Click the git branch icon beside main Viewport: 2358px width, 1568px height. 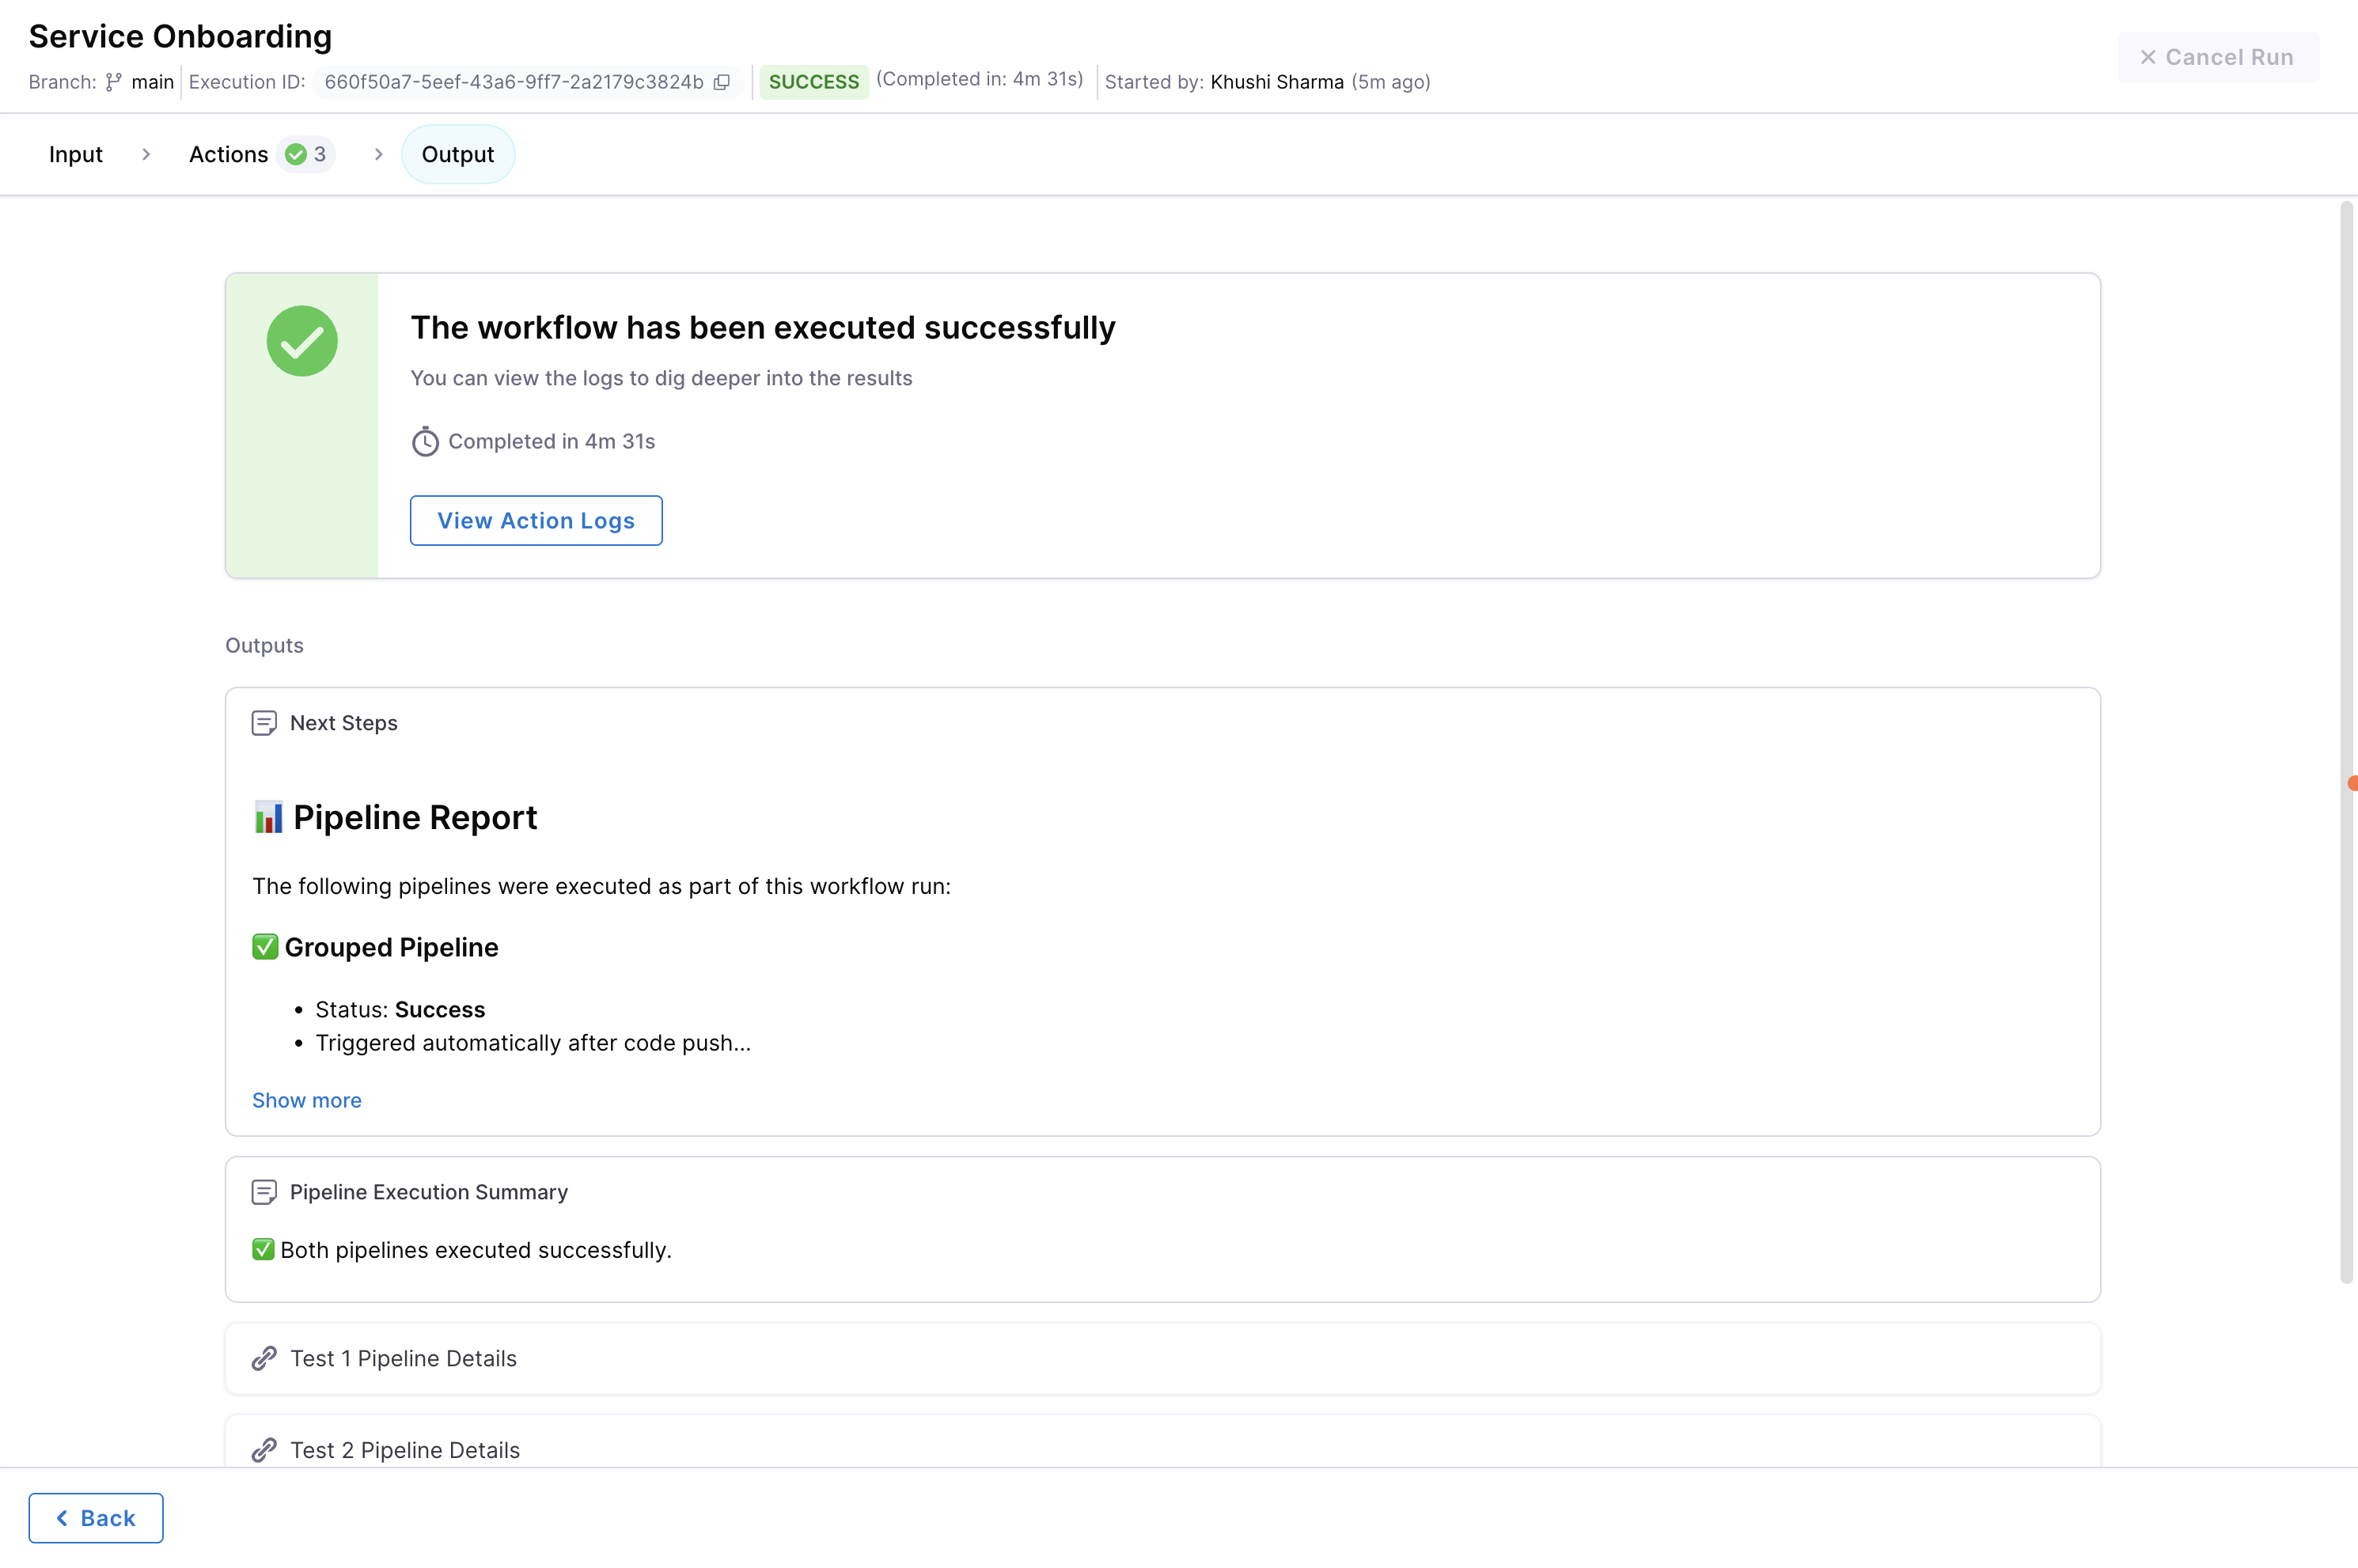(x=114, y=82)
